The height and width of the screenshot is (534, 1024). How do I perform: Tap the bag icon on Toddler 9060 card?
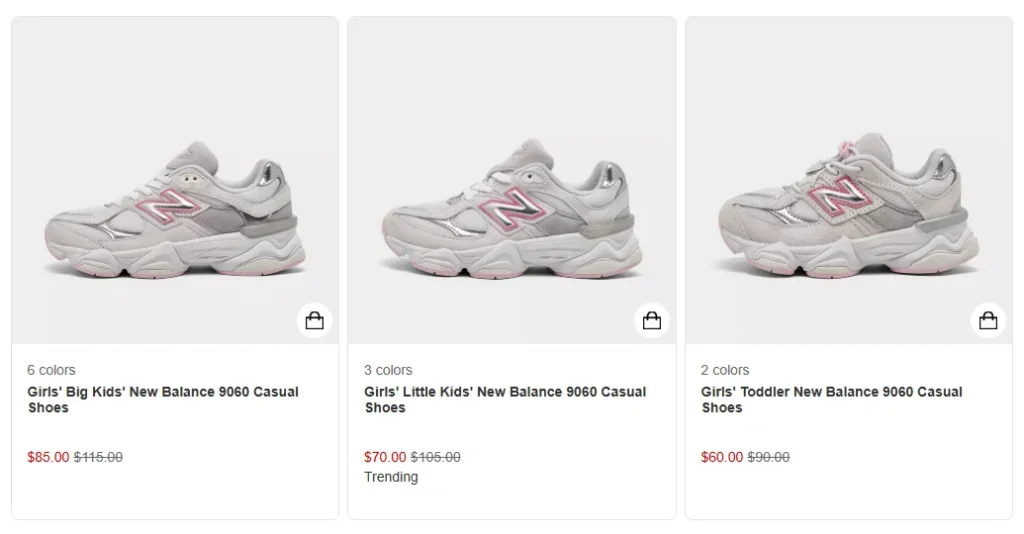tap(988, 321)
